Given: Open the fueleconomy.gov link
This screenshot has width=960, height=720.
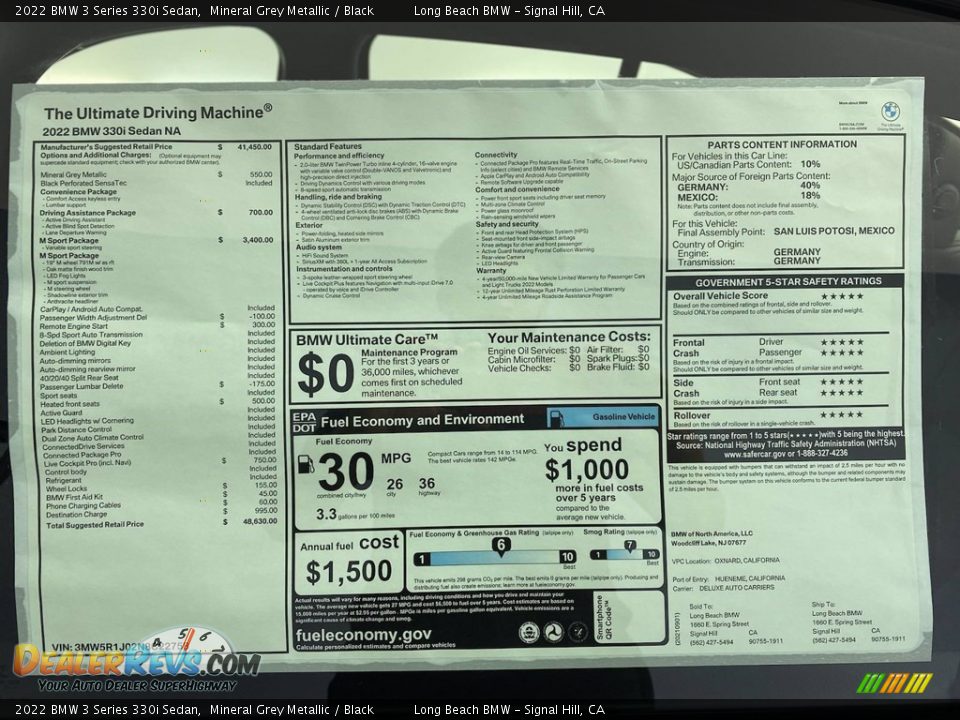Looking at the screenshot, I should [364, 635].
